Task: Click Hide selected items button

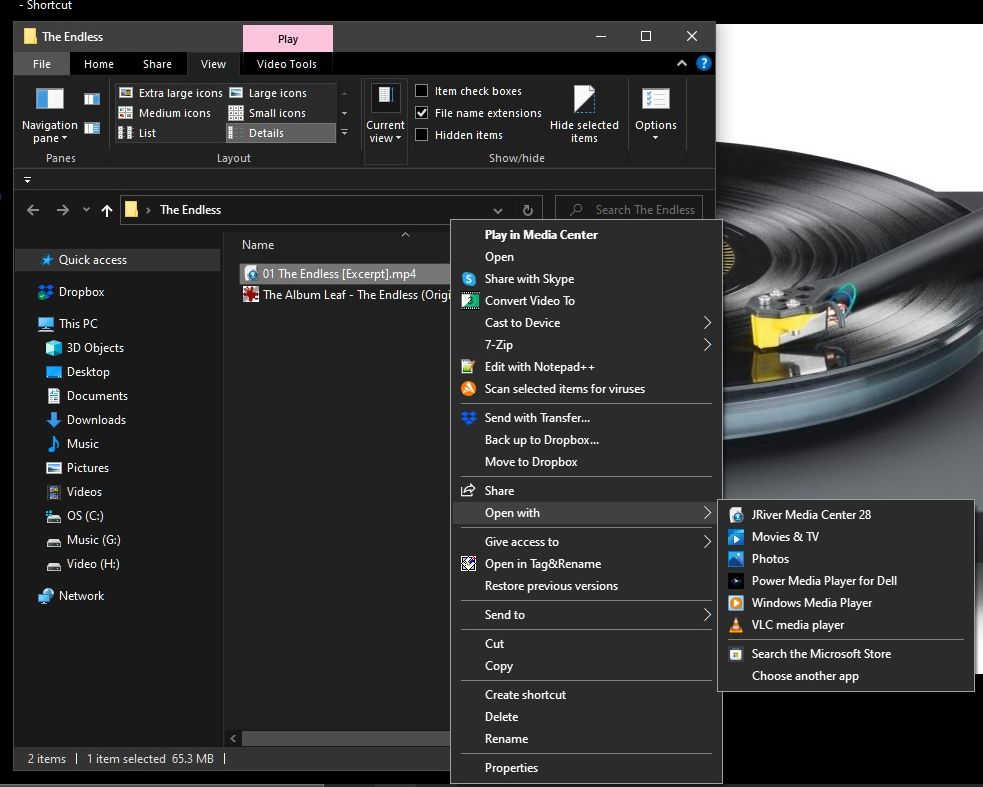Action: tap(584, 113)
